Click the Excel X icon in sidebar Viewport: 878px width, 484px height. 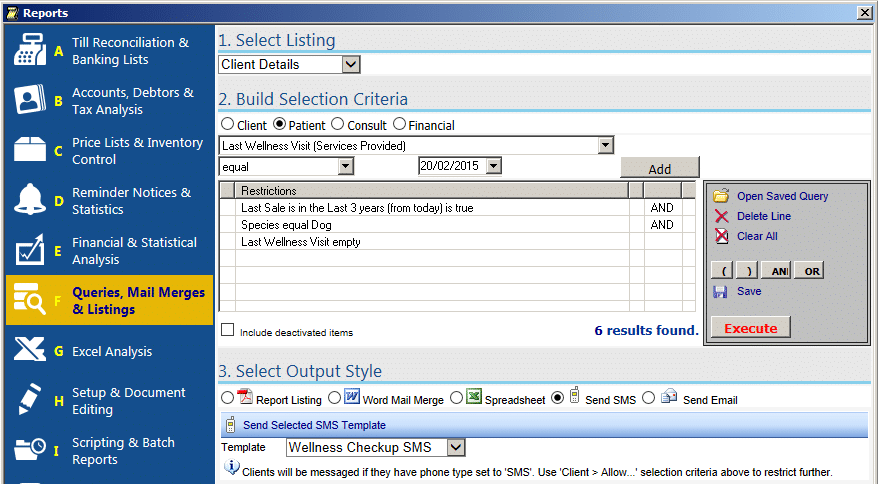click(x=29, y=350)
